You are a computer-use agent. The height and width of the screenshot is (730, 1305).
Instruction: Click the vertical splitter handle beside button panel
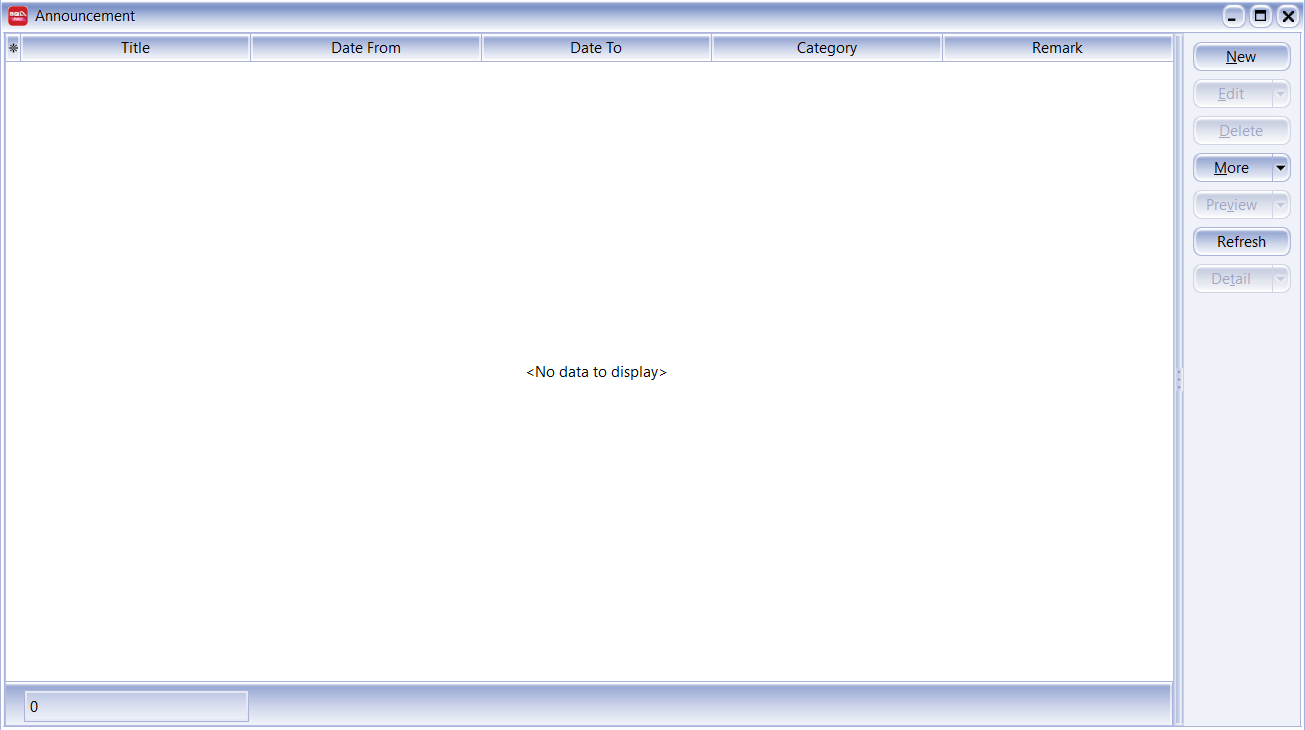point(1179,379)
